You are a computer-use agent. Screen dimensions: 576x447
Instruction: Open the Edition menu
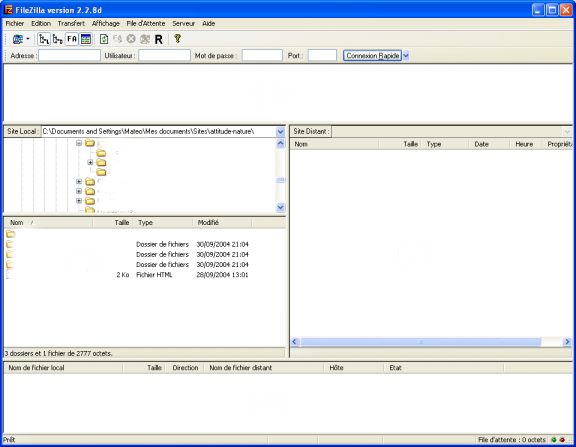point(41,24)
